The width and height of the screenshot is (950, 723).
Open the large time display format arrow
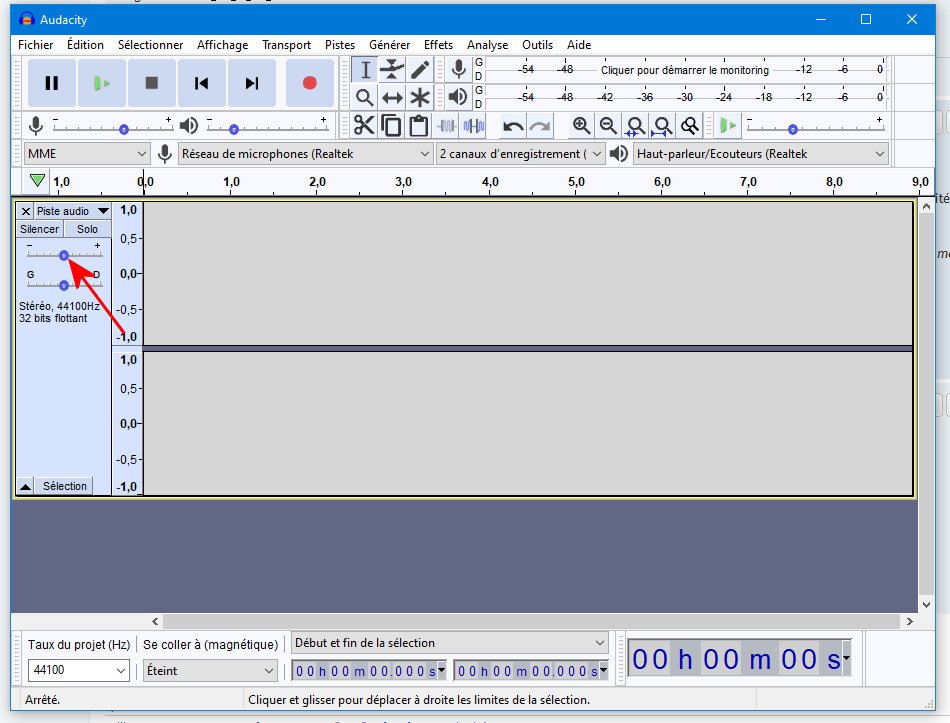tap(846, 658)
